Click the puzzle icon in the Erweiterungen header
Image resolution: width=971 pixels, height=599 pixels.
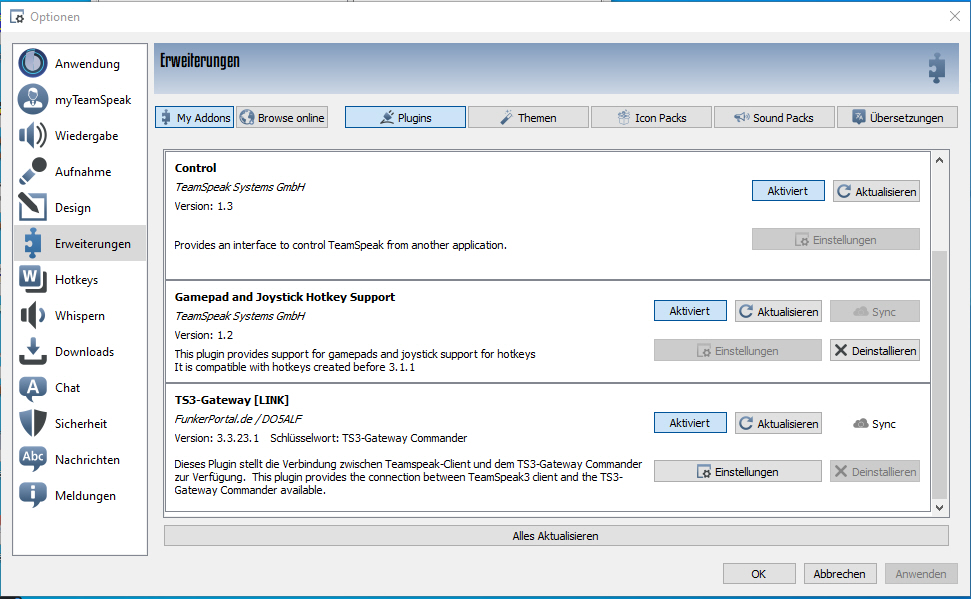click(937, 68)
